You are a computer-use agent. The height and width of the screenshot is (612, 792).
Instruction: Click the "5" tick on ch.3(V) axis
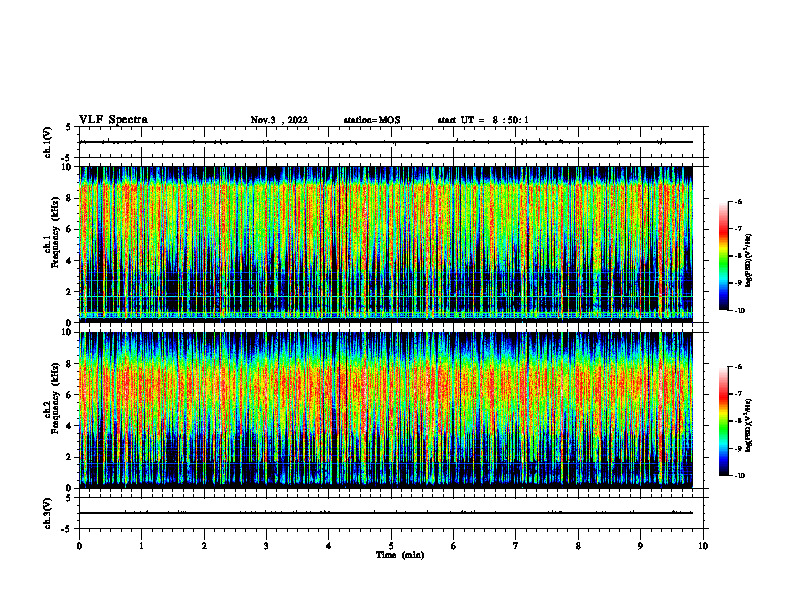click(69, 498)
